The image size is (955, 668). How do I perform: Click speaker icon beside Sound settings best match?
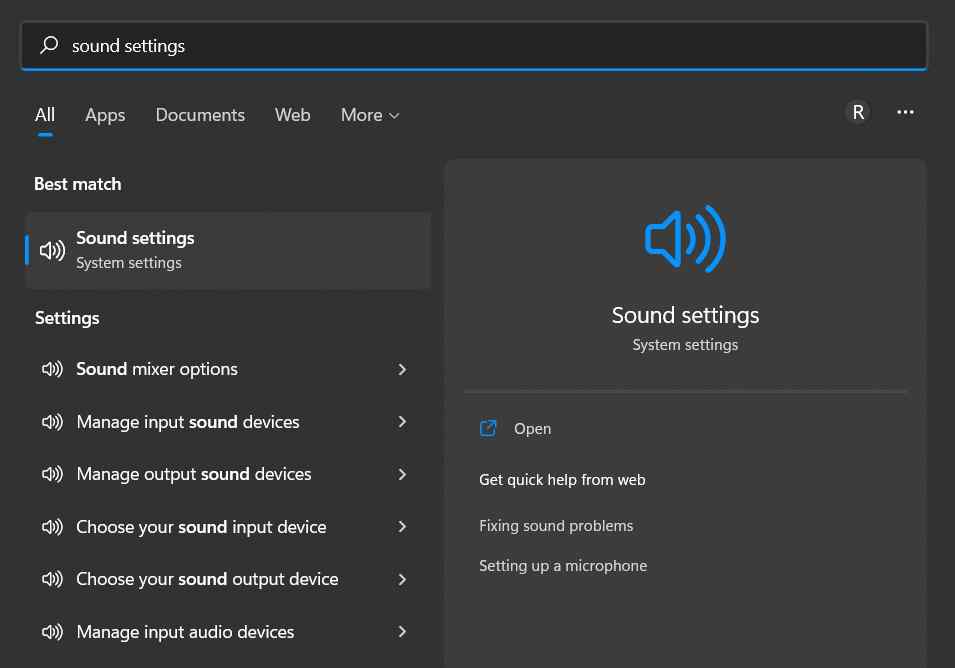pos(52,250)
